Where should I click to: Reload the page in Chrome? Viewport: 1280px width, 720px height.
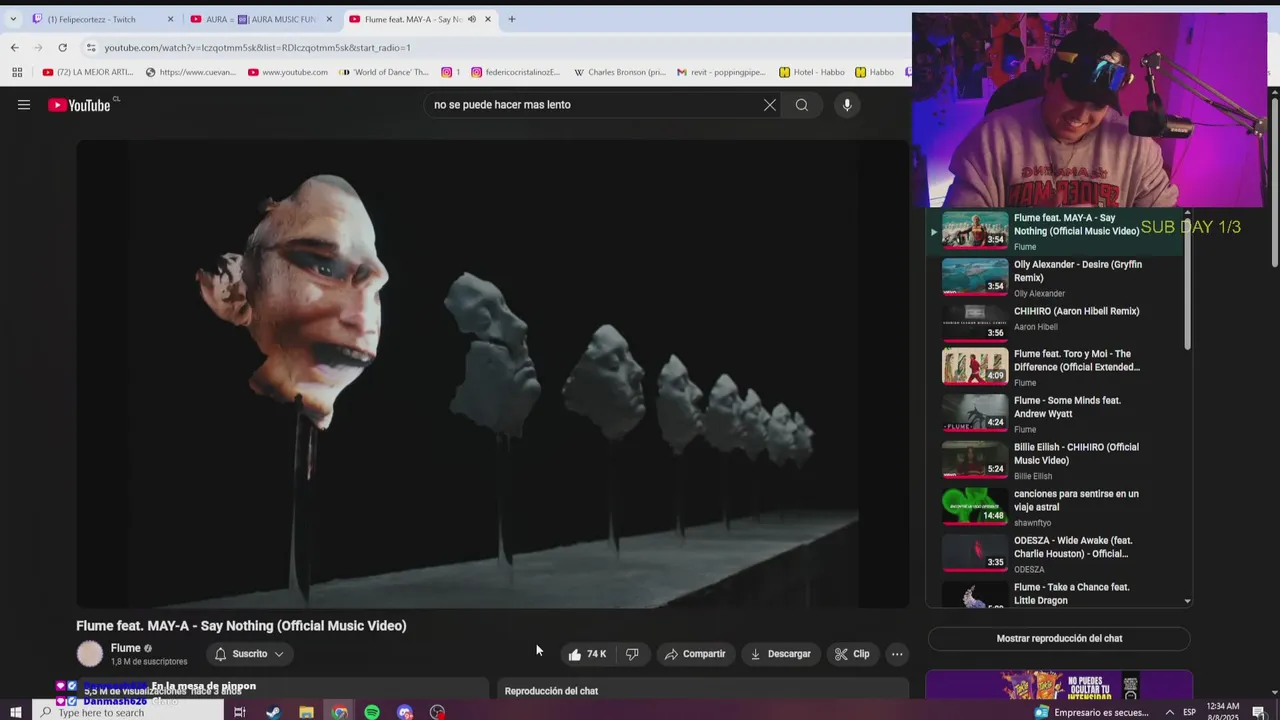click(62, 47)
